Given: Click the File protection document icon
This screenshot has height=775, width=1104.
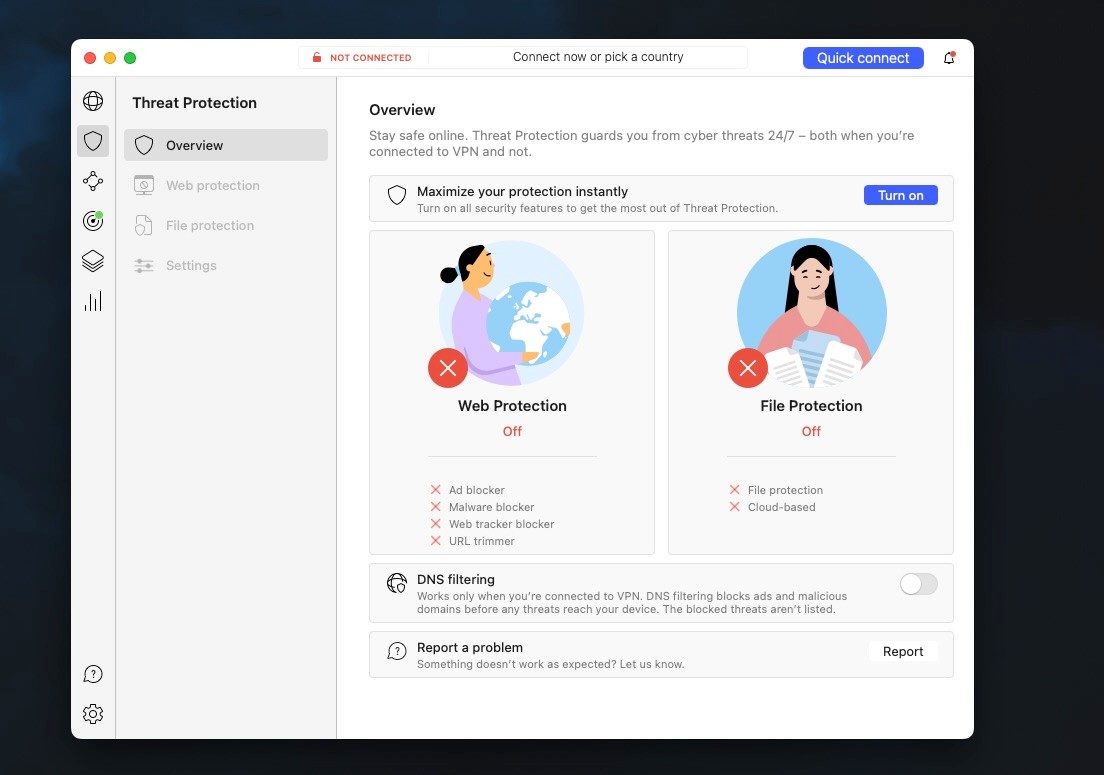Looking at the screenshot, I should tap(144, 225).
